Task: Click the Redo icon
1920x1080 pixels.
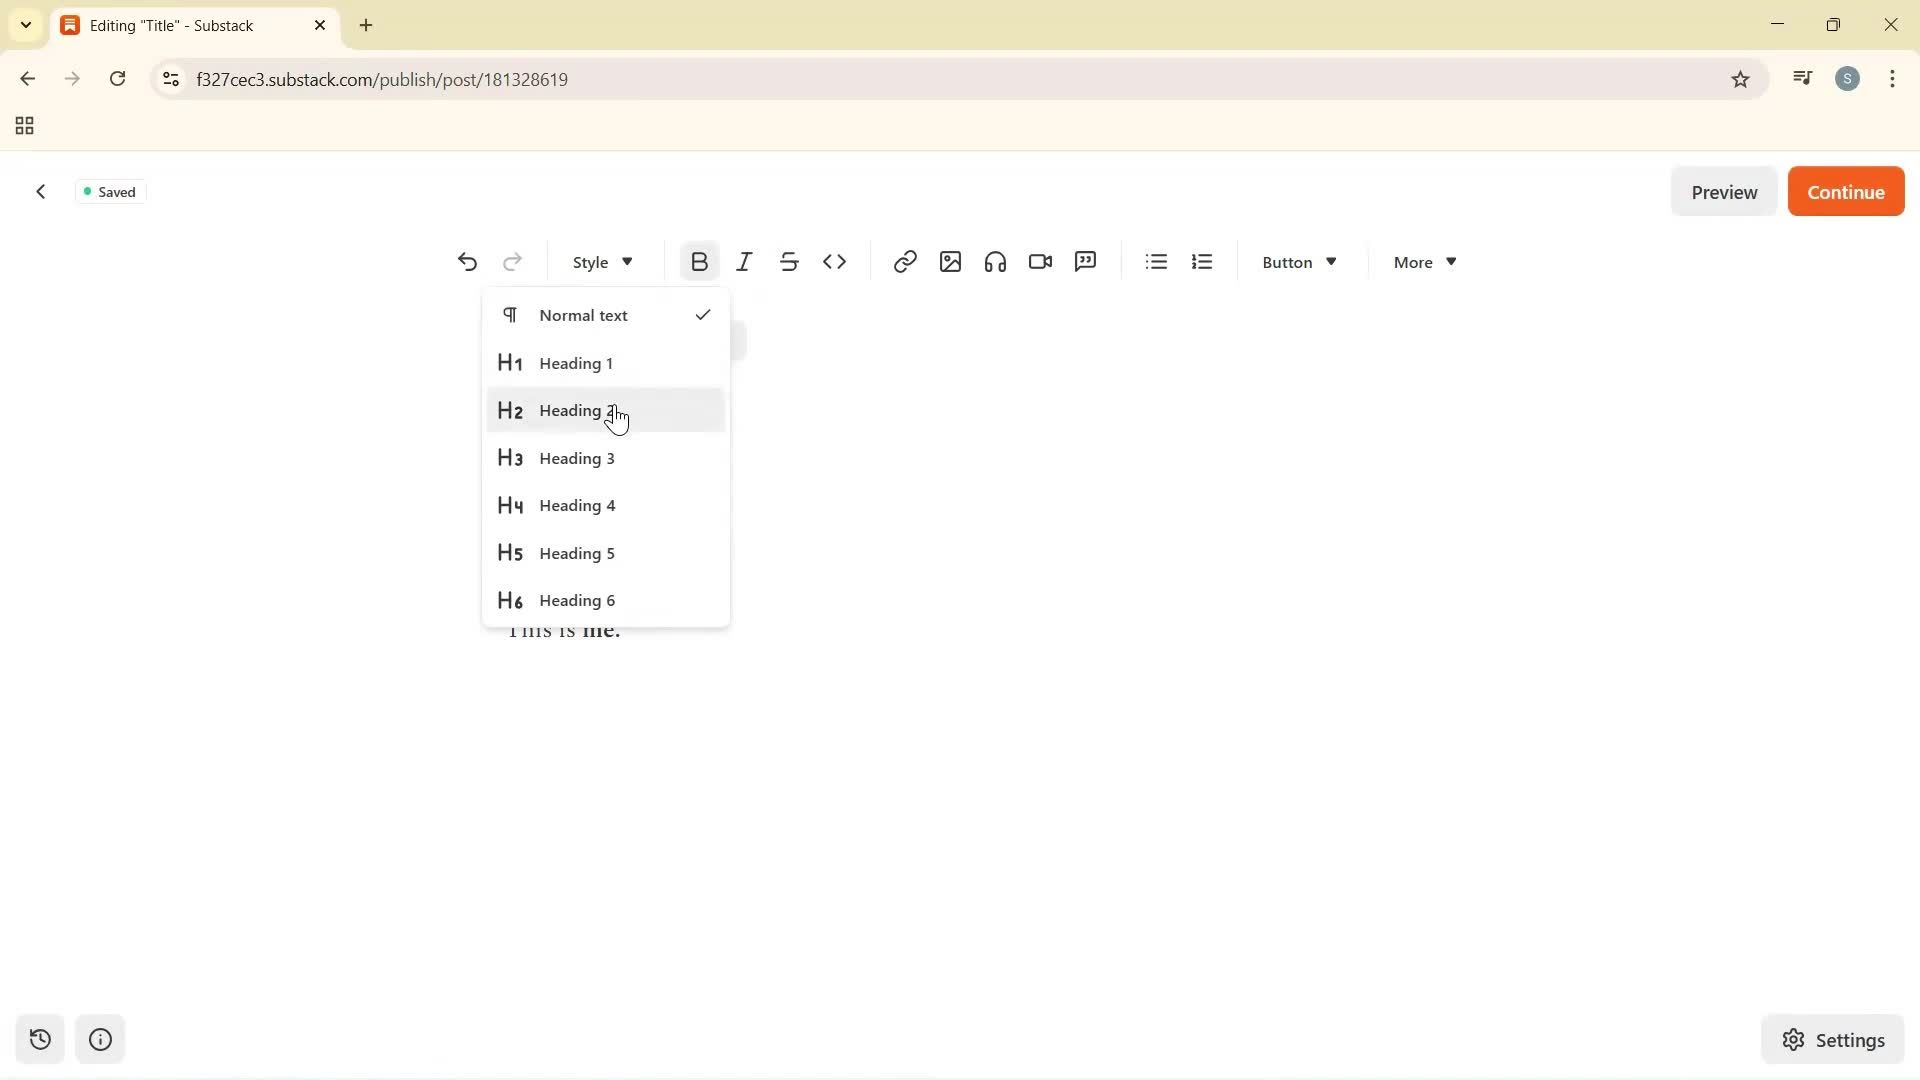Action: pos(512,261)
